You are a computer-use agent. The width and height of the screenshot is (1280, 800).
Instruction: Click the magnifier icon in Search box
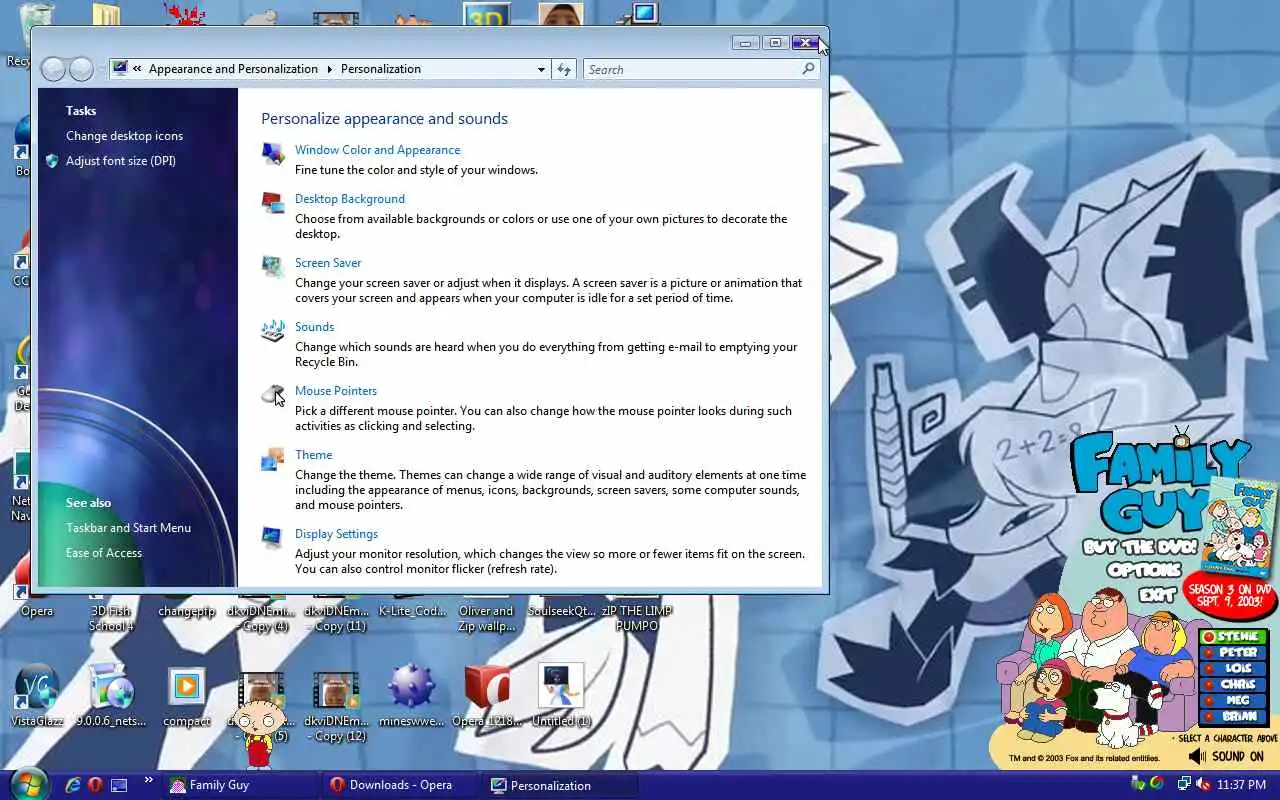[x=808, y=69]
